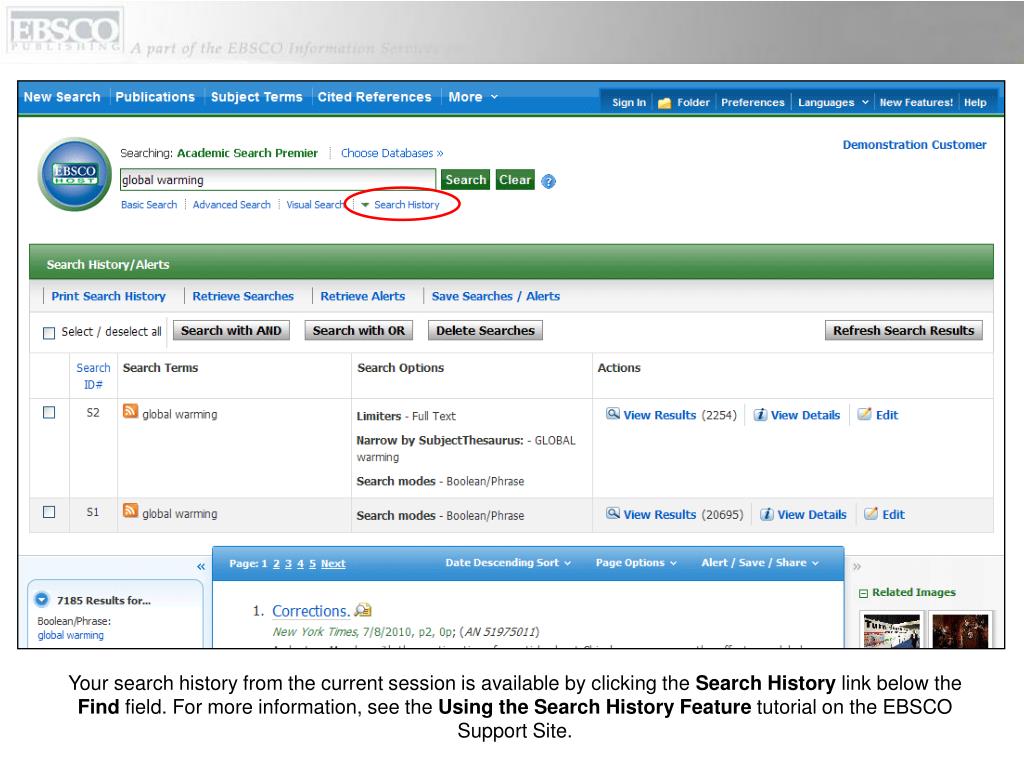
Task: Open the Folder icon in top bar
Action: coord(664,103)
